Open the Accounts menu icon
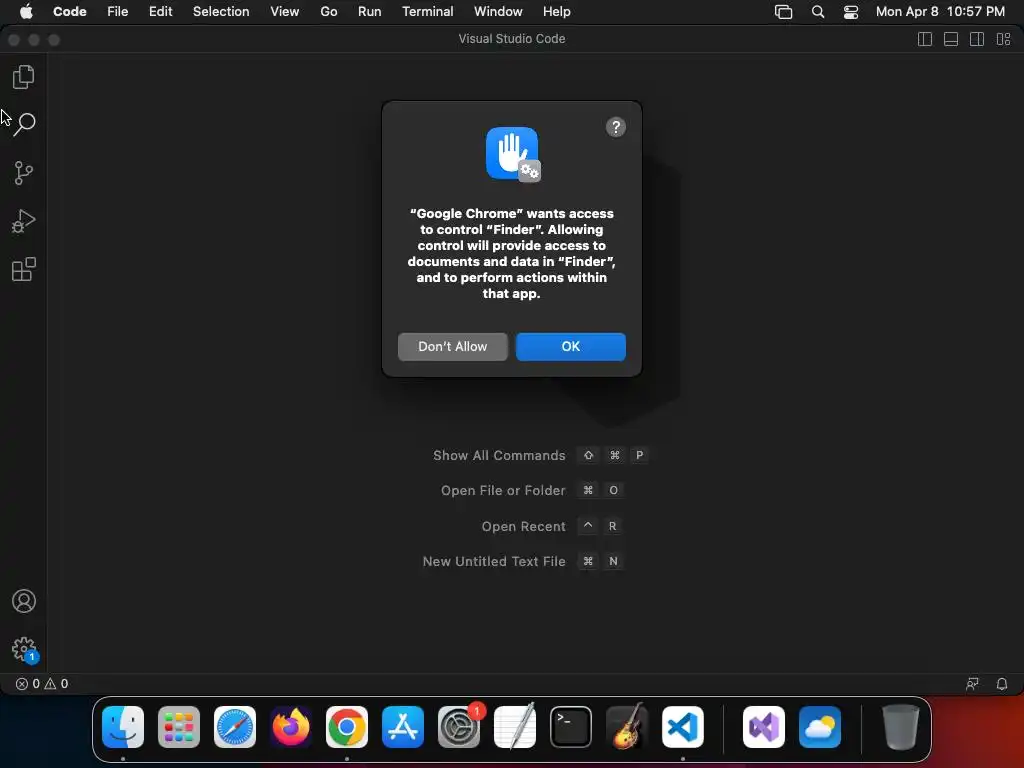The width and height of the screenshot is (1024, 768). [x=24, y=601]
